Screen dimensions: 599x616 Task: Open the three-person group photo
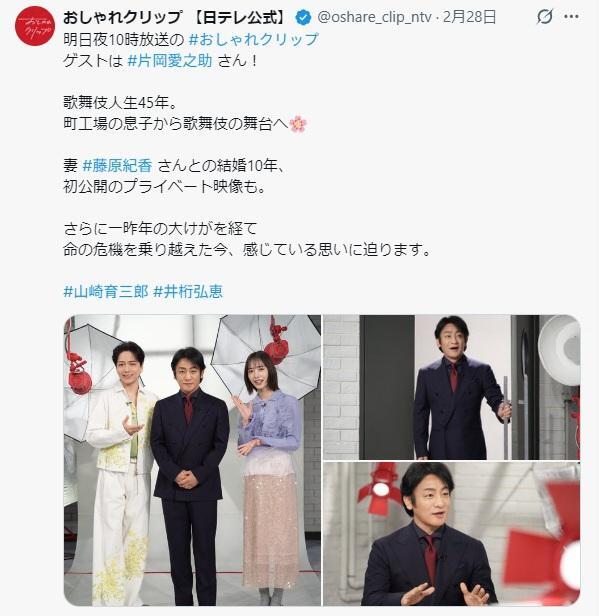pyautogui.click(x=192, y=460)
